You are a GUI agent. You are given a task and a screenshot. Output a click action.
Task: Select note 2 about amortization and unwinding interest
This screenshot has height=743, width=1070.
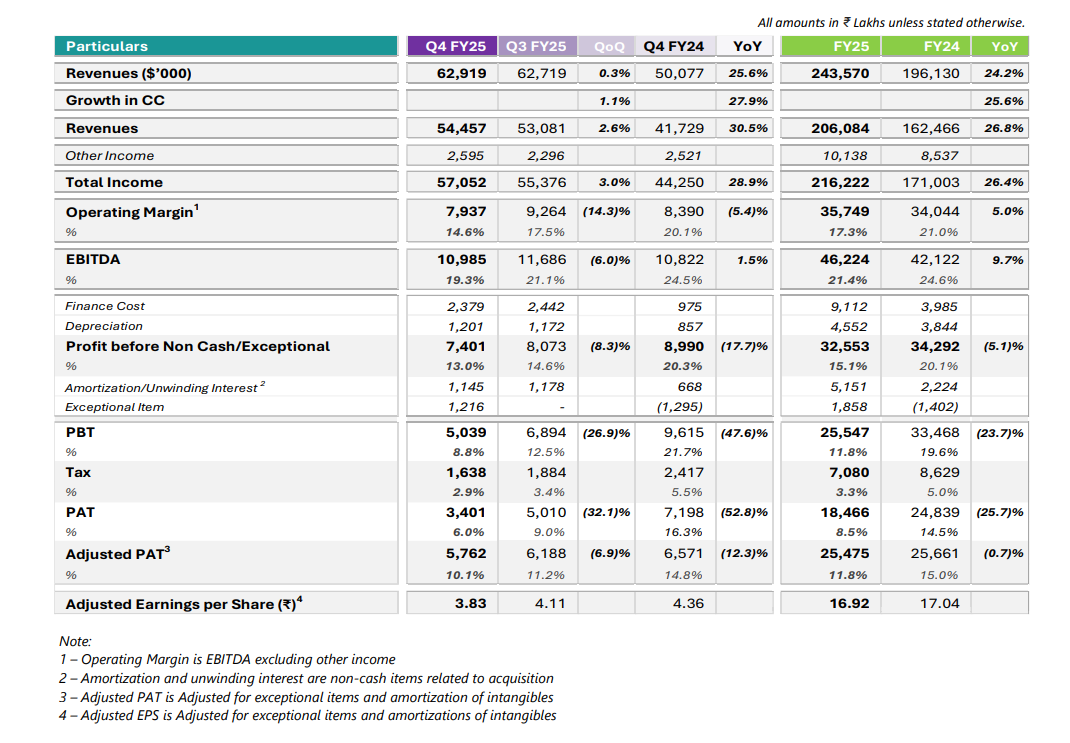coord(306,678)
